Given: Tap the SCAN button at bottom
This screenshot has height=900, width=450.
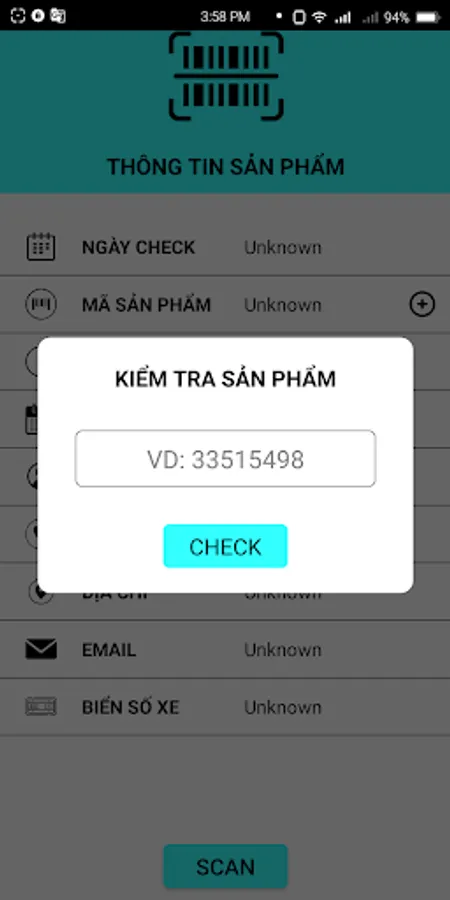Looking at the screenshot, I should pyautogui.click(x=225, y=866).
